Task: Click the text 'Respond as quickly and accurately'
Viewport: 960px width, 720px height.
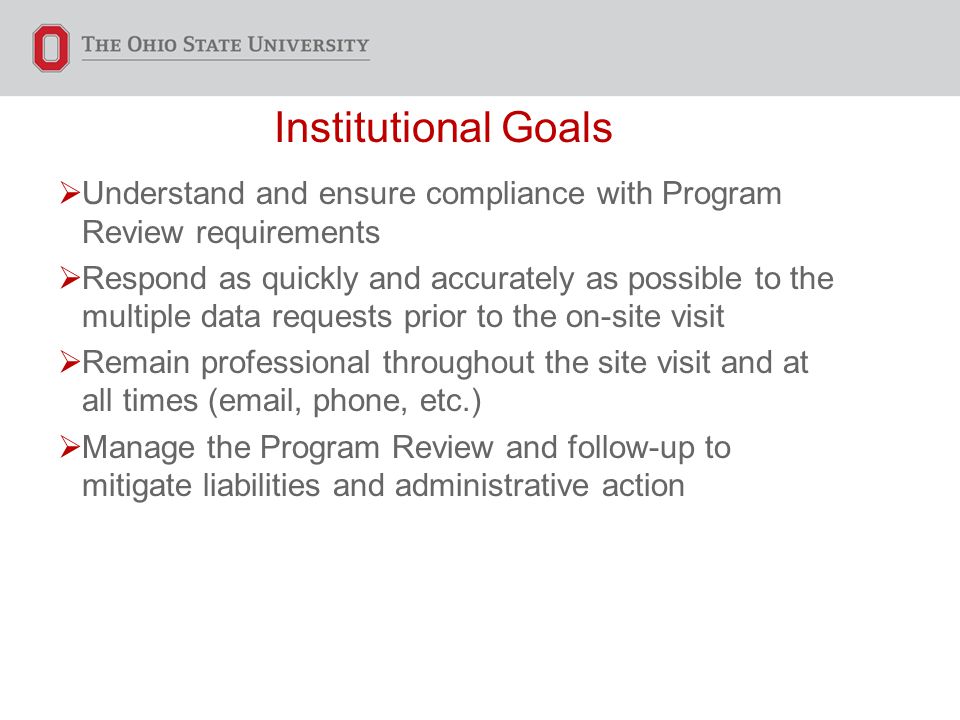Action: point(328,279)
